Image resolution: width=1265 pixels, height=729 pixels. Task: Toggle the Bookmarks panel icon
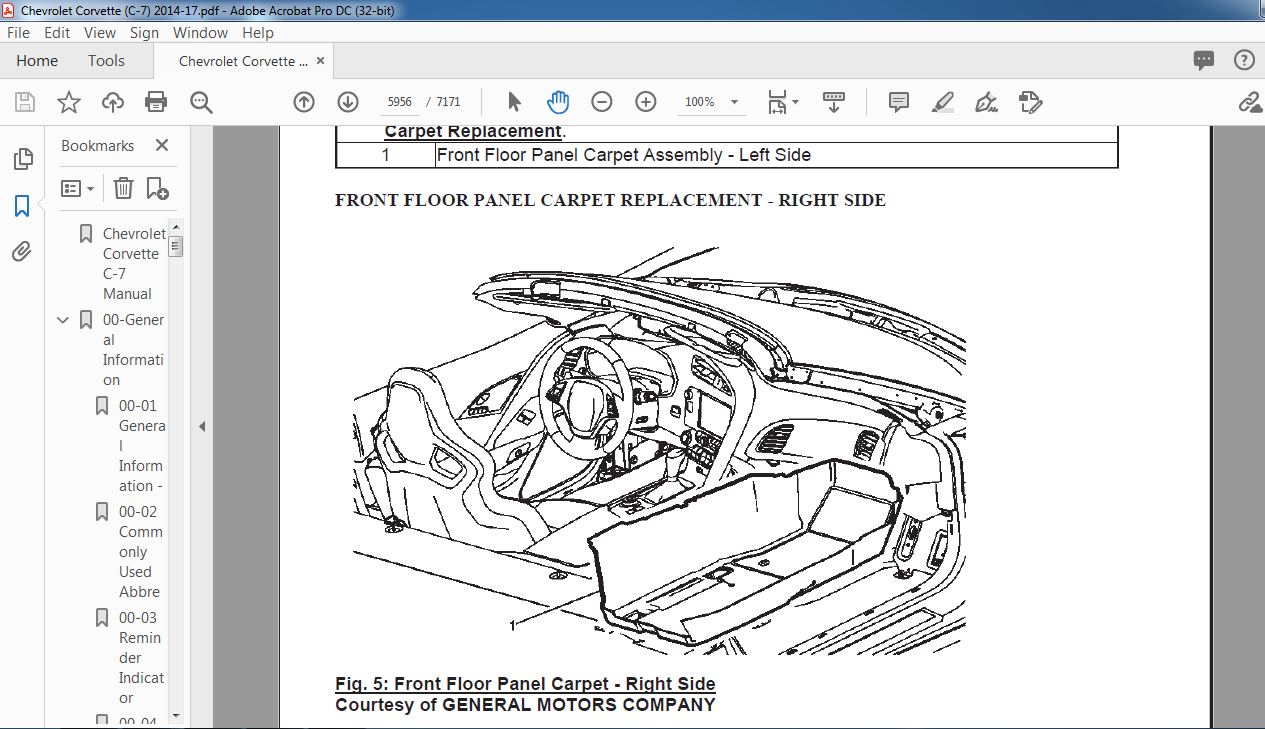pos(22,206)
